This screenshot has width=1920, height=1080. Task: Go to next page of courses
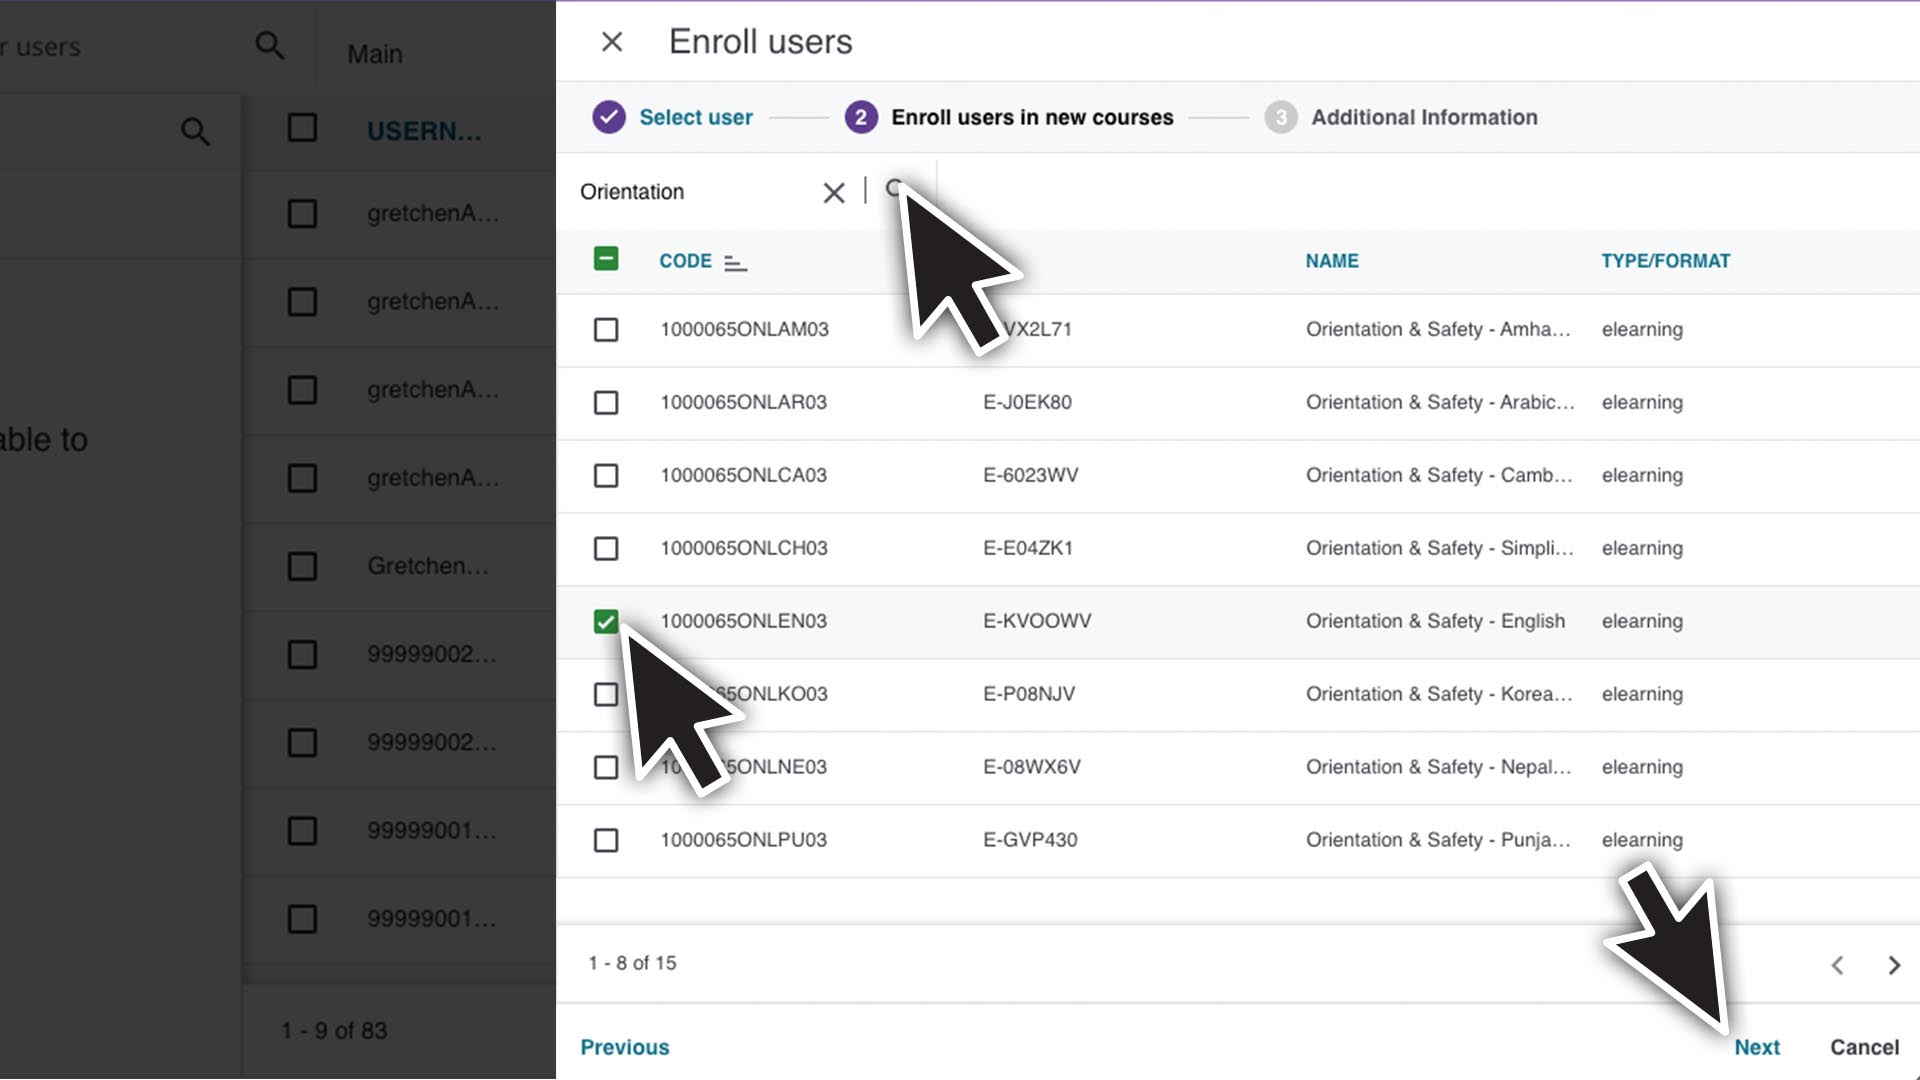coord(1893,965)
